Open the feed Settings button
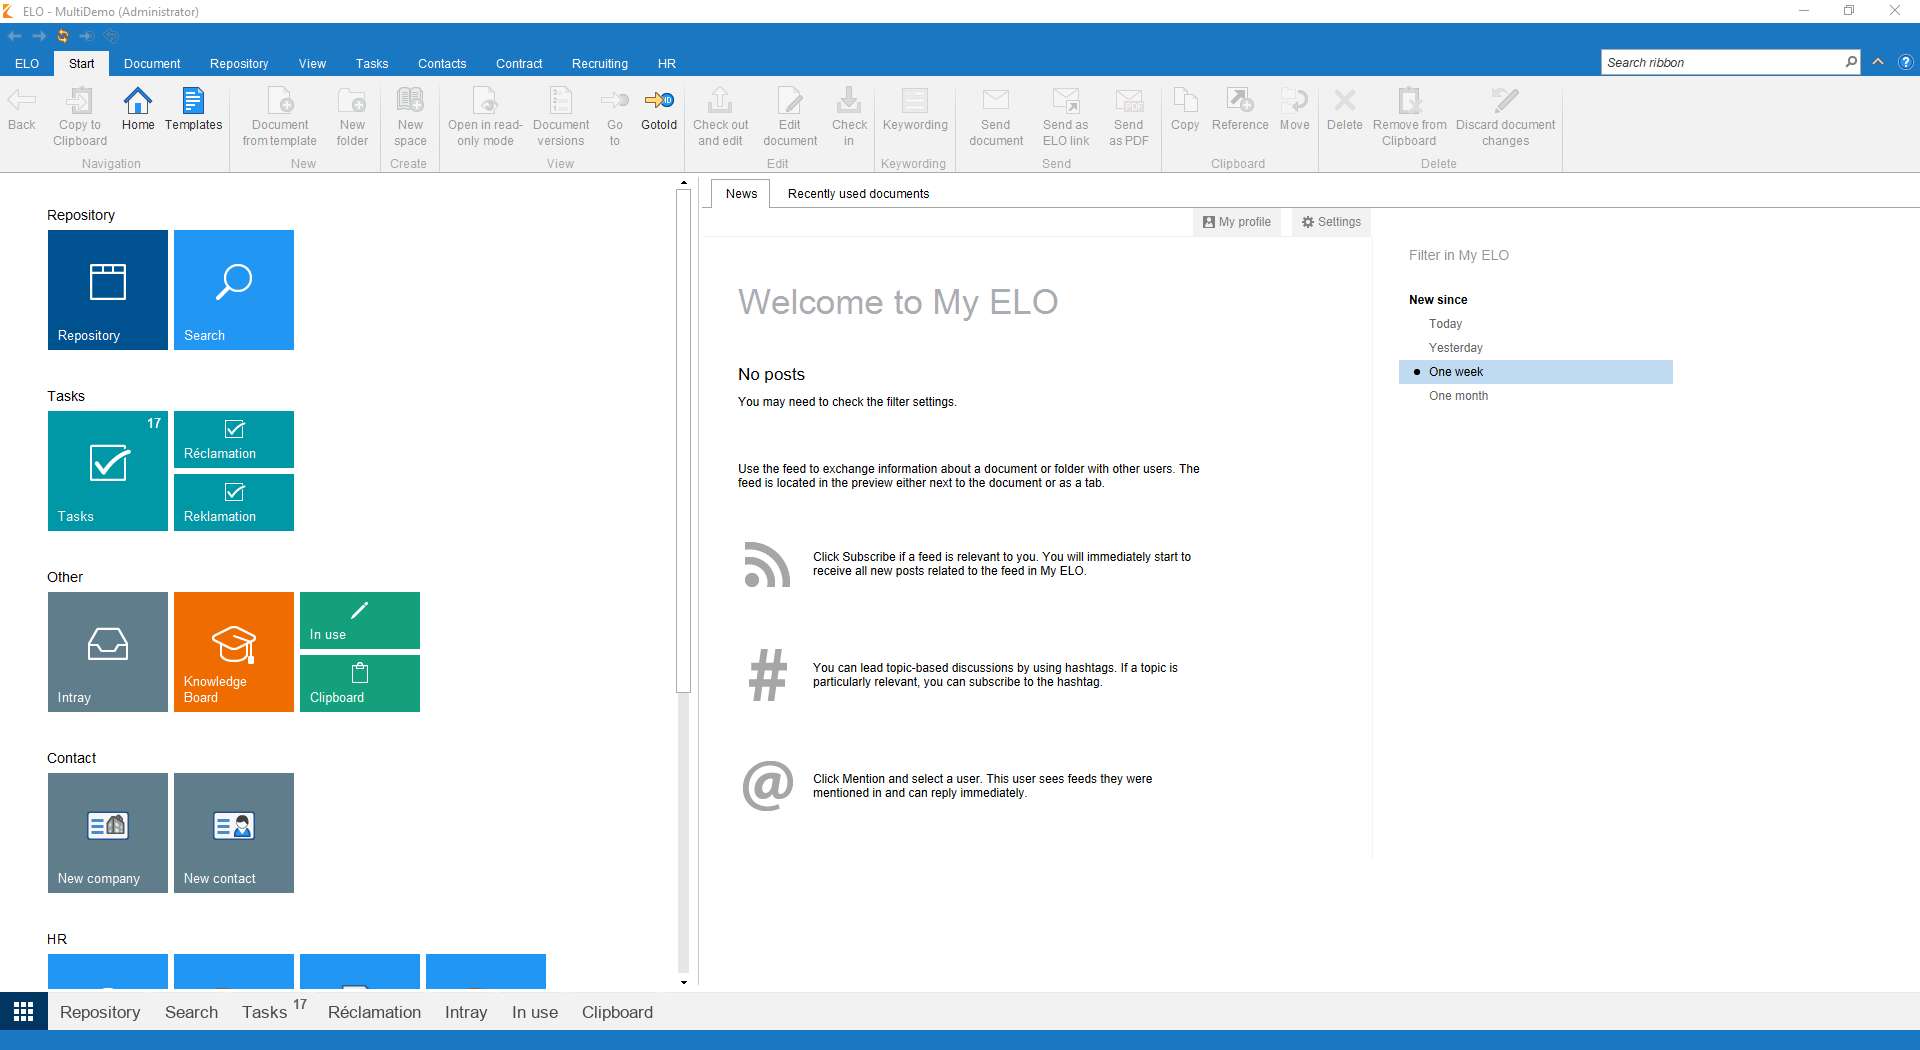The height and width of the screenshot is (1050, 1920). coord(1331,222)
